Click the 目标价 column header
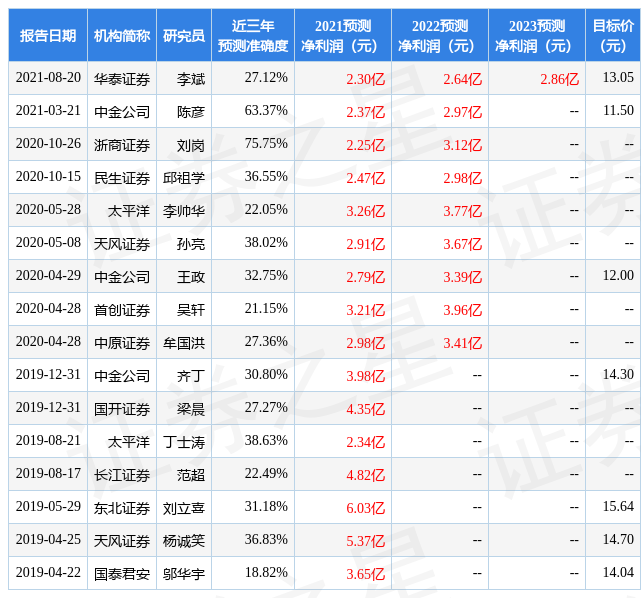Viewport: 641px width, 598px height. (613, 36)
